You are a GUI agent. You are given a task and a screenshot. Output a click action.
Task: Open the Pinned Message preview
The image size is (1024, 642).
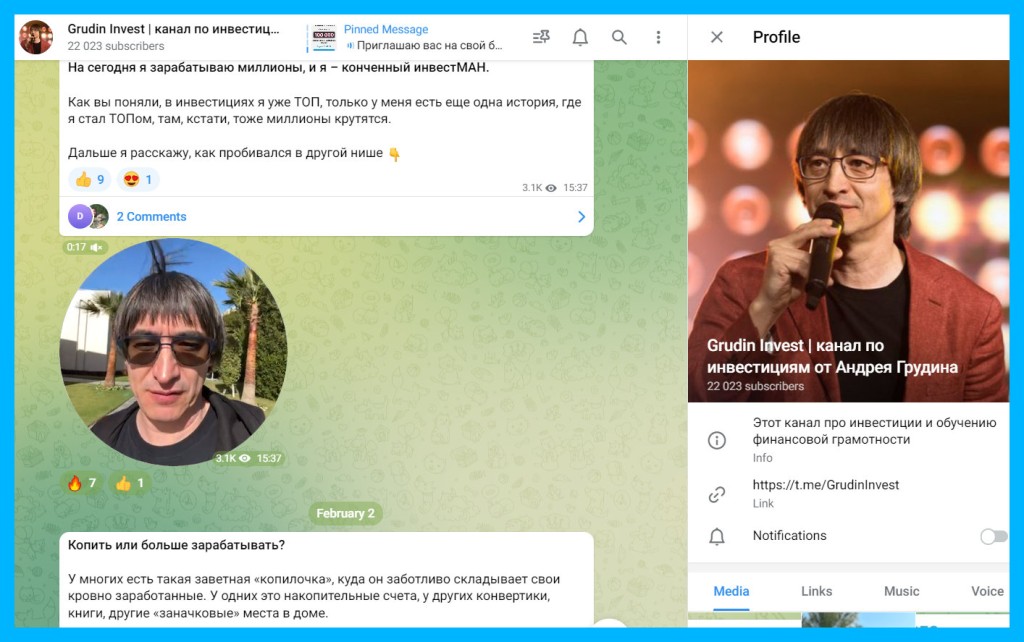(420, 37)
